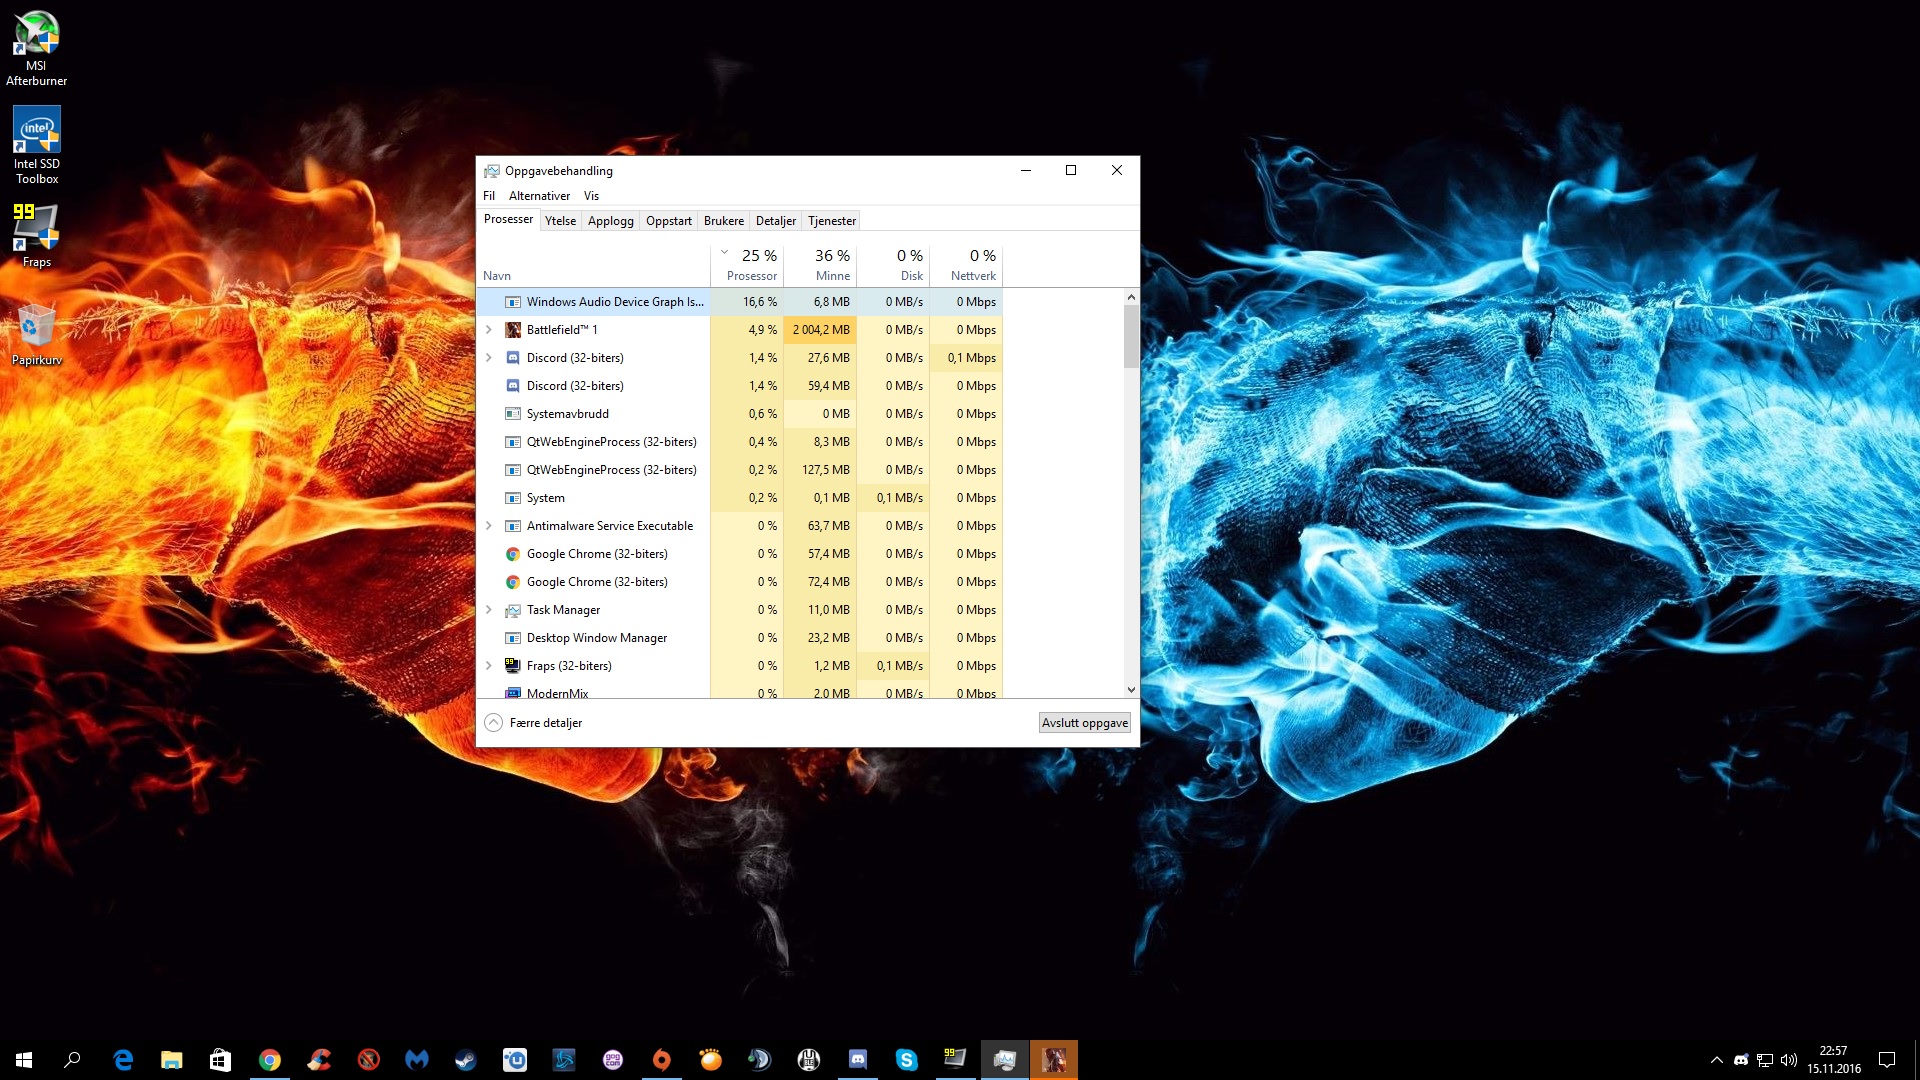Switch to the Applogg tab
This screenshot has width=1920, height=1080.
click(x=610, y=221)
